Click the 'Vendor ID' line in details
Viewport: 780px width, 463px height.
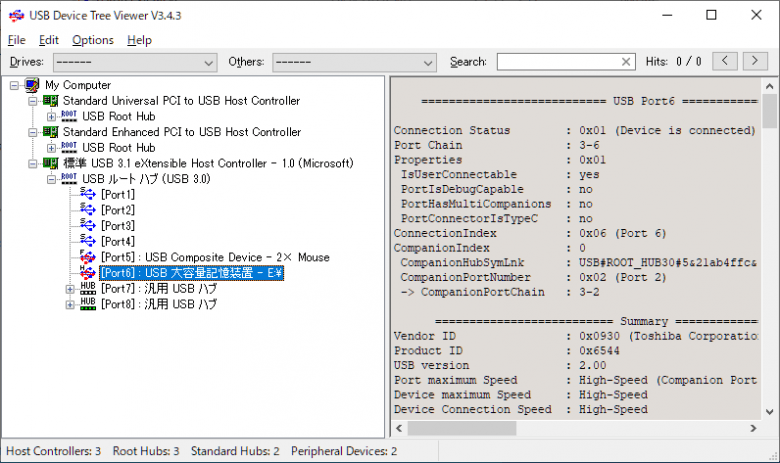coord(576,336)
